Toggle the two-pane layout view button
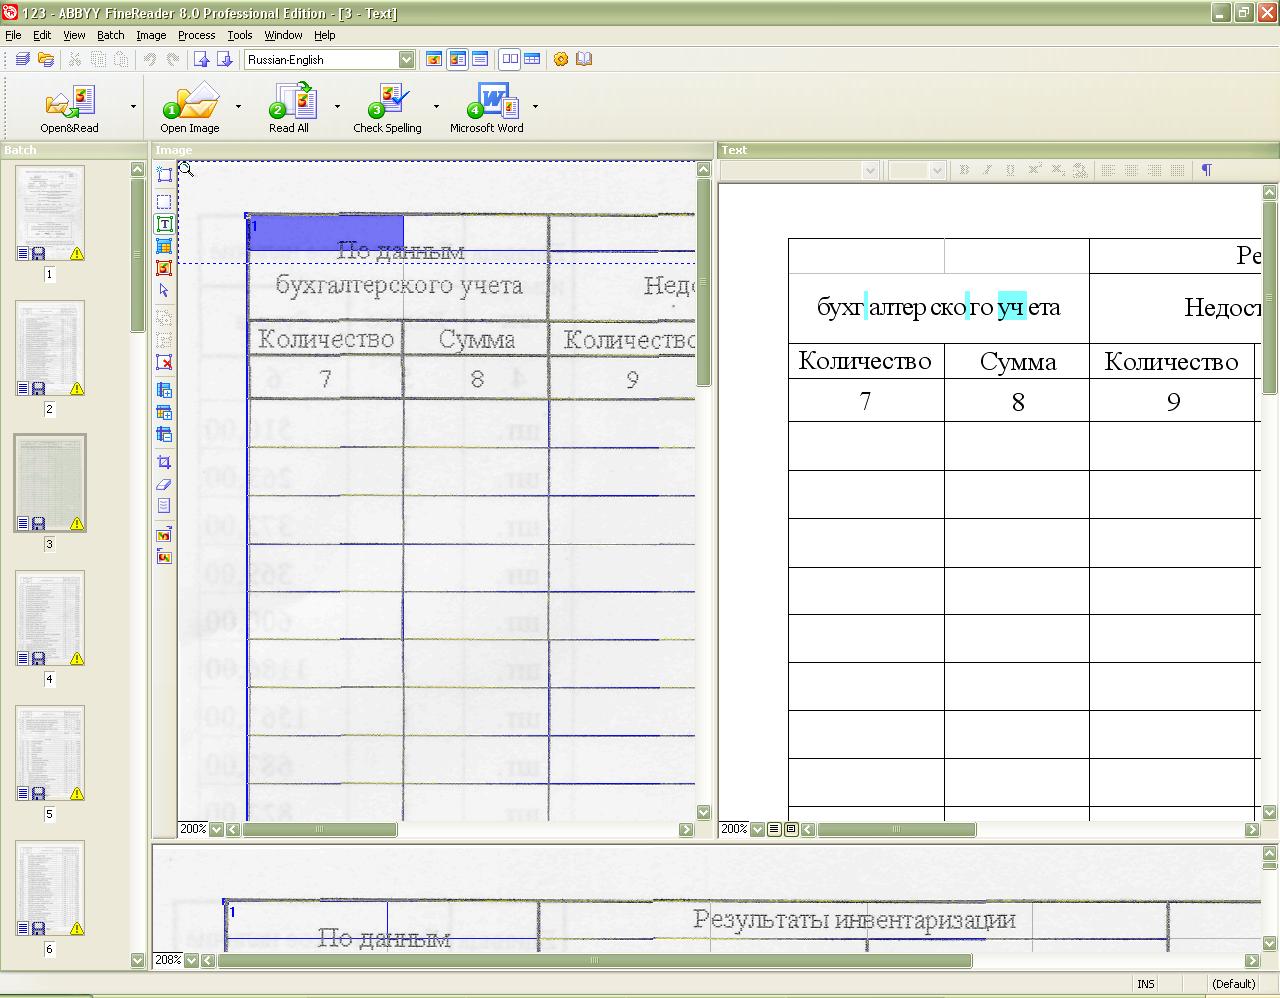This screenshot has height=998, width=1280. [x=510, y=59]
